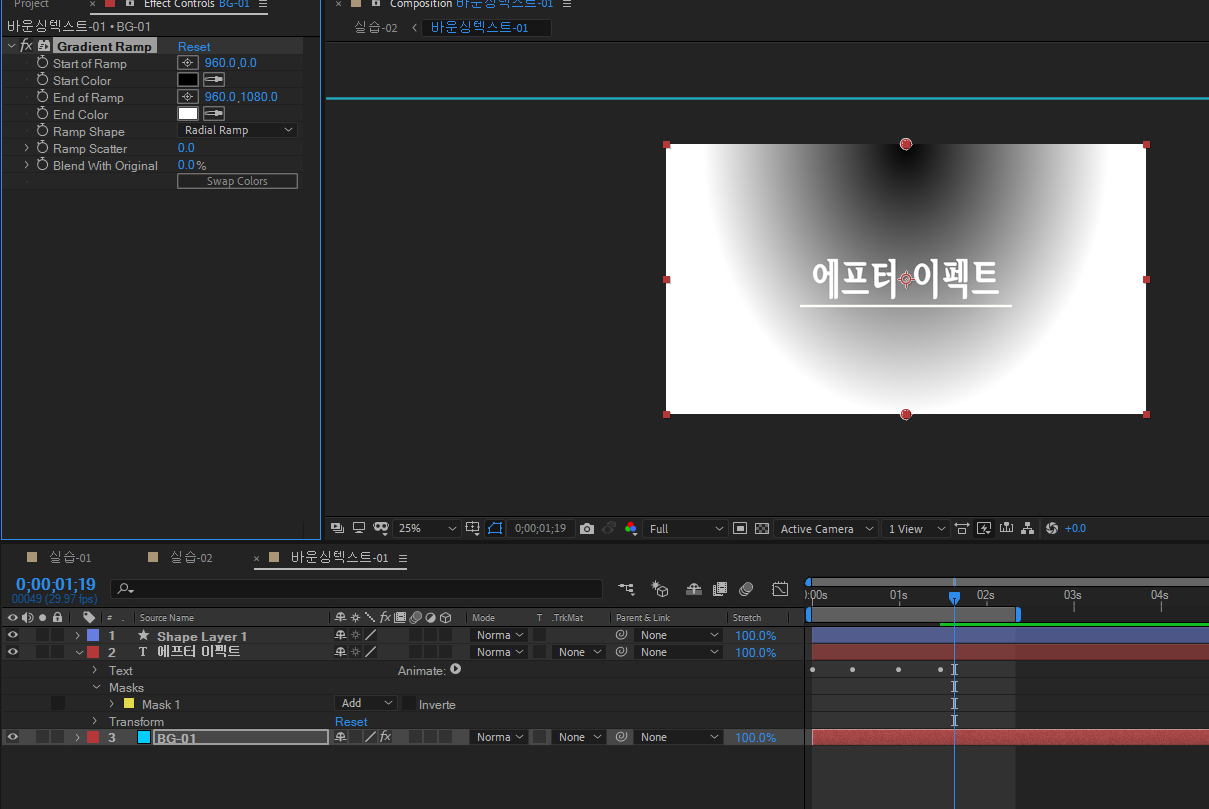Switch to the 실습-02 timeline tab

pyautogui.click(x=191, y=557)
